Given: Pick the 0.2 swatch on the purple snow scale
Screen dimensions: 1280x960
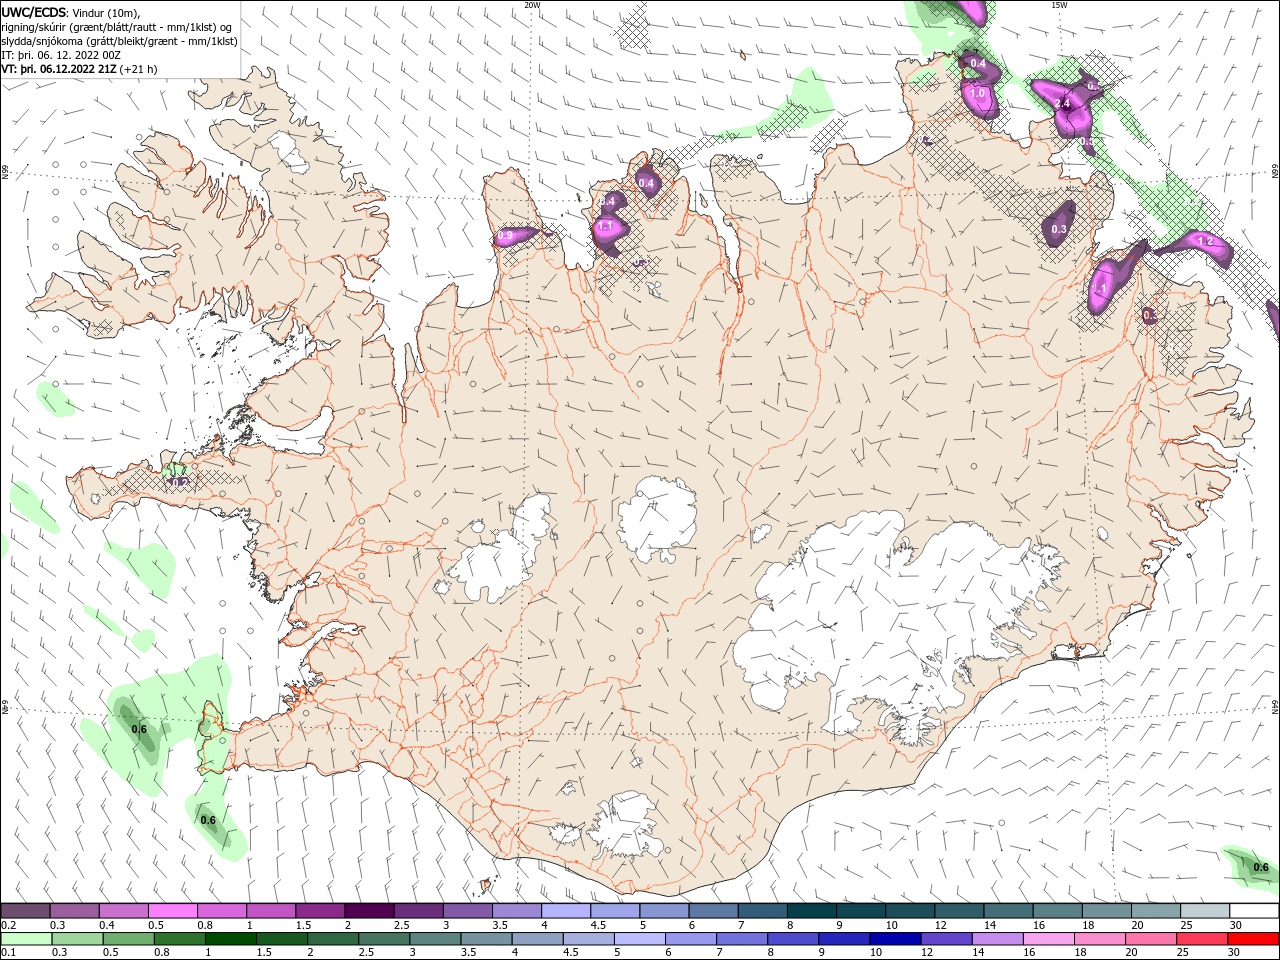Looking at the screenshot, I should point(25,911).
